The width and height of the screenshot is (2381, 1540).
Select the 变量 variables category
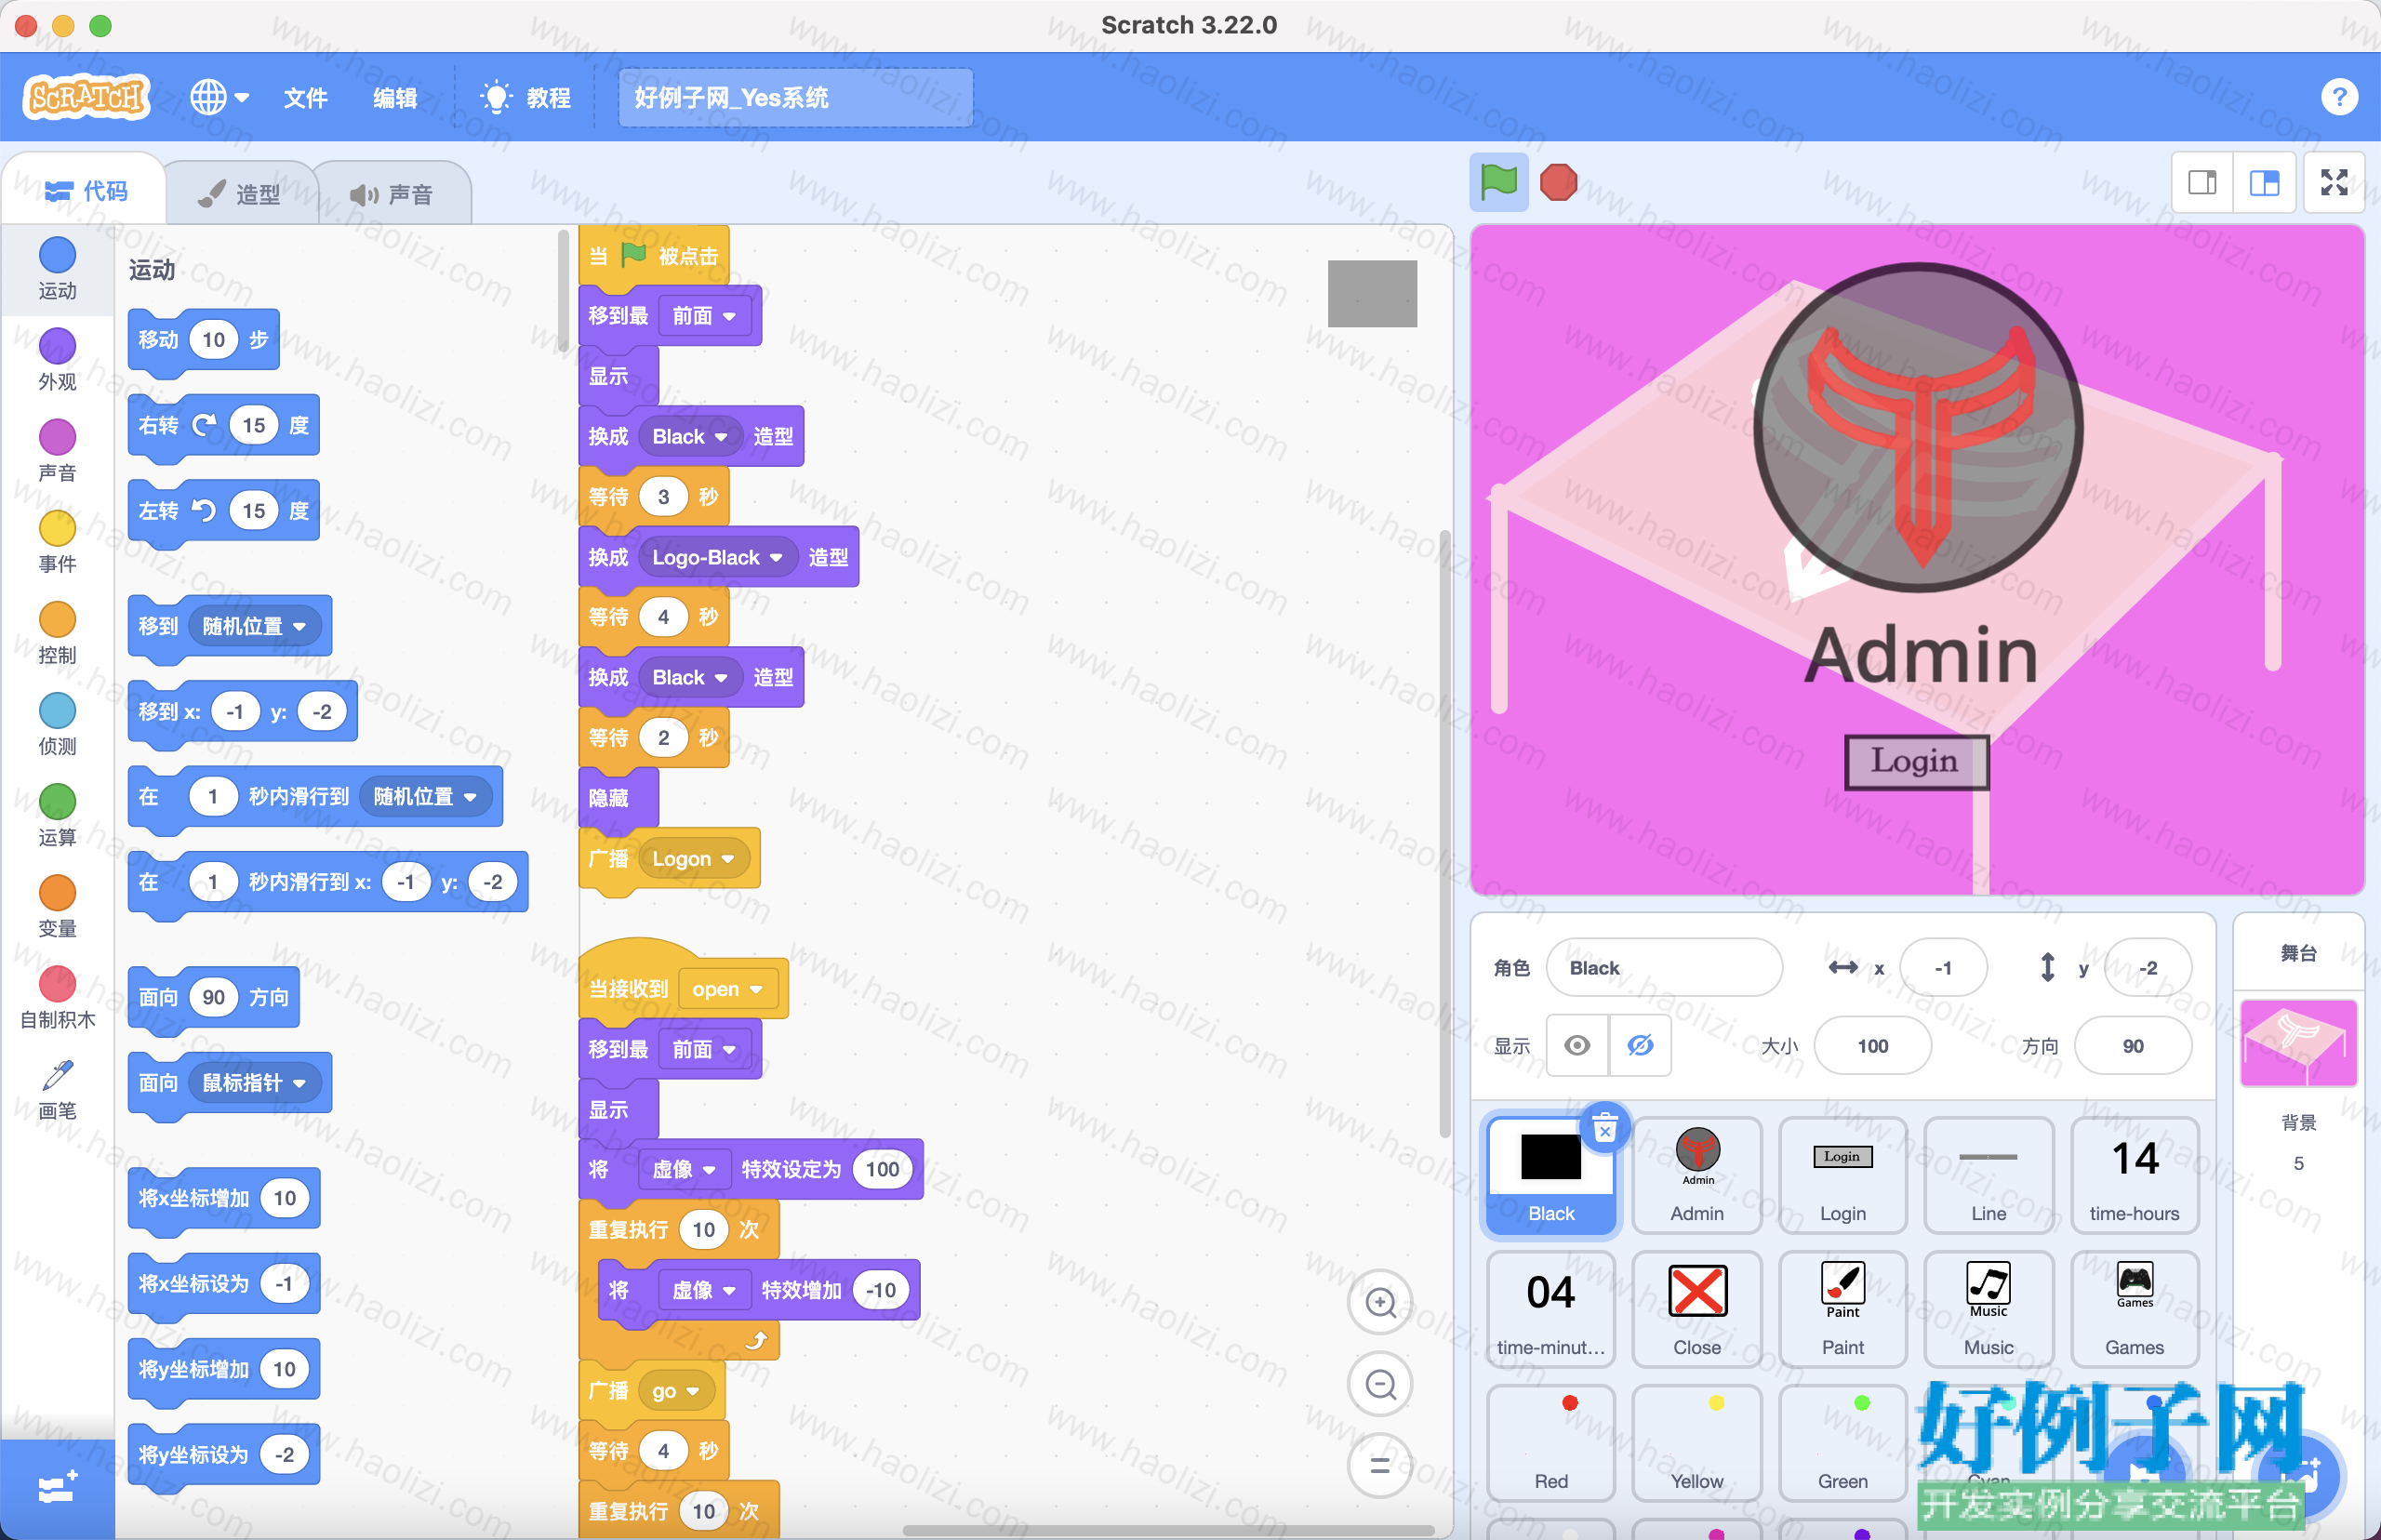(57, 906)
